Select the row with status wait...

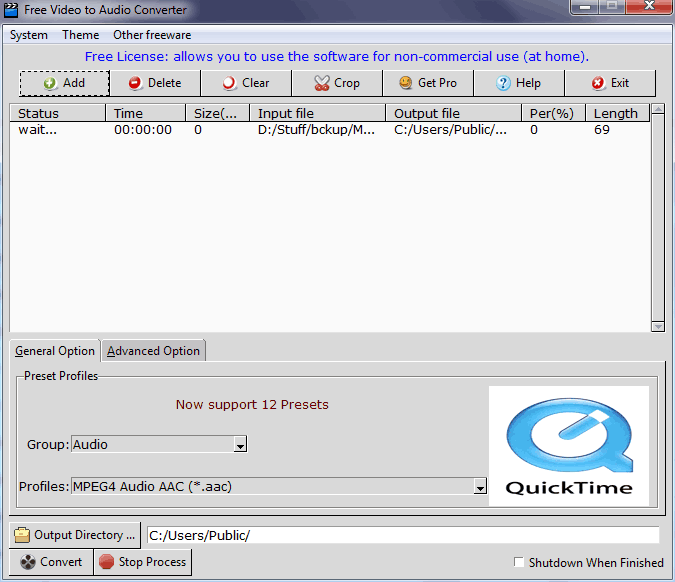tap(330, 130)
